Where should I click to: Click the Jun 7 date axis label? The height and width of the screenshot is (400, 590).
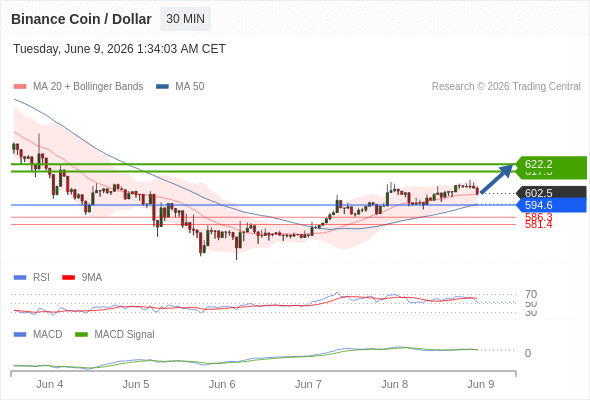click(308, 385)
